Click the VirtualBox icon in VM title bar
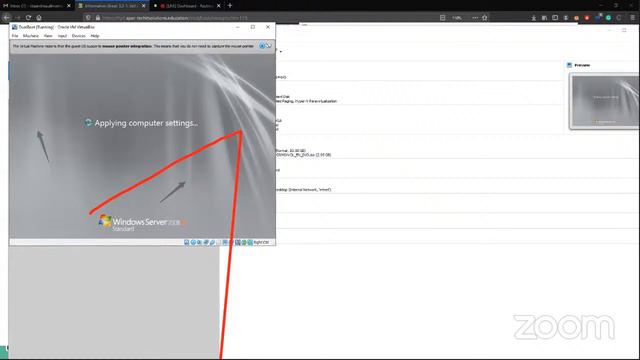 pyautogui.click(x=14, y=27)
